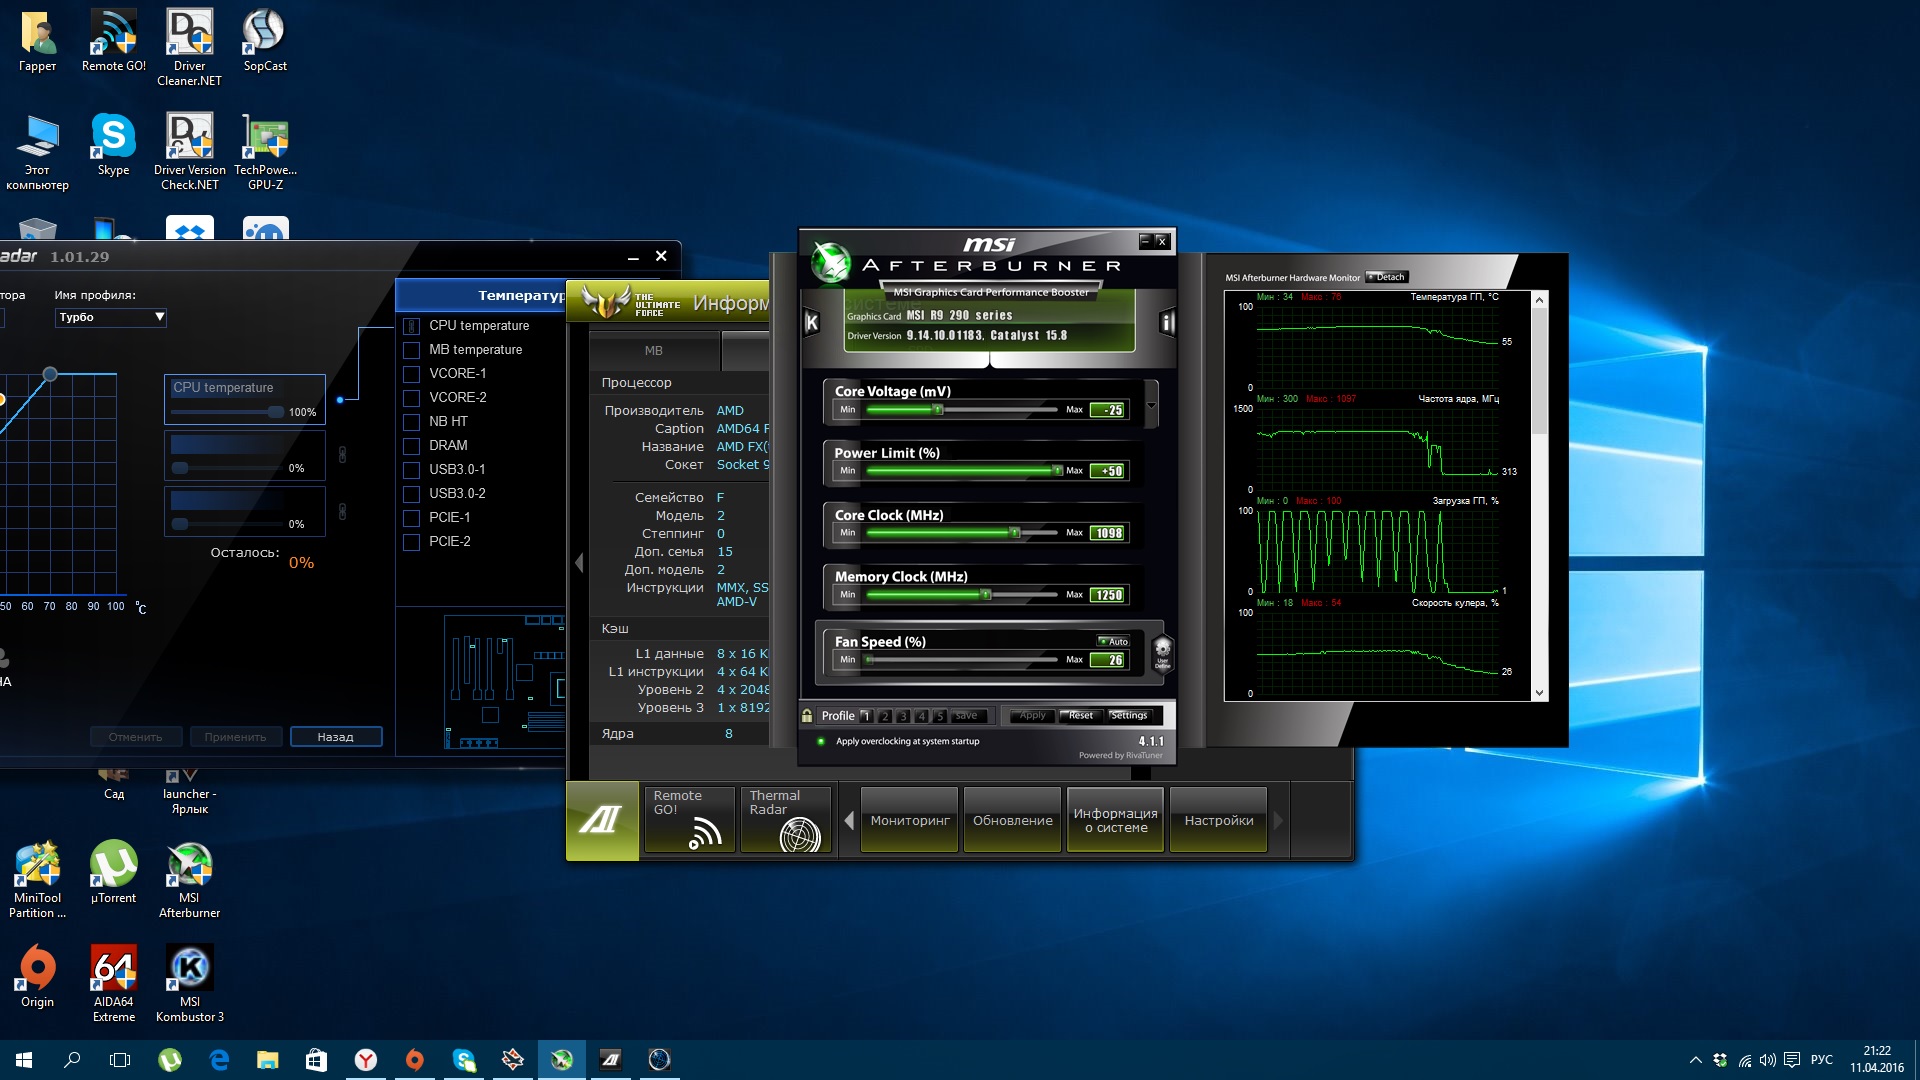Image resolution: width=1920 pixels, height=1080 pixels.
Task: Click the Afterburner info 'i' button
Action: click(1166, 322)
